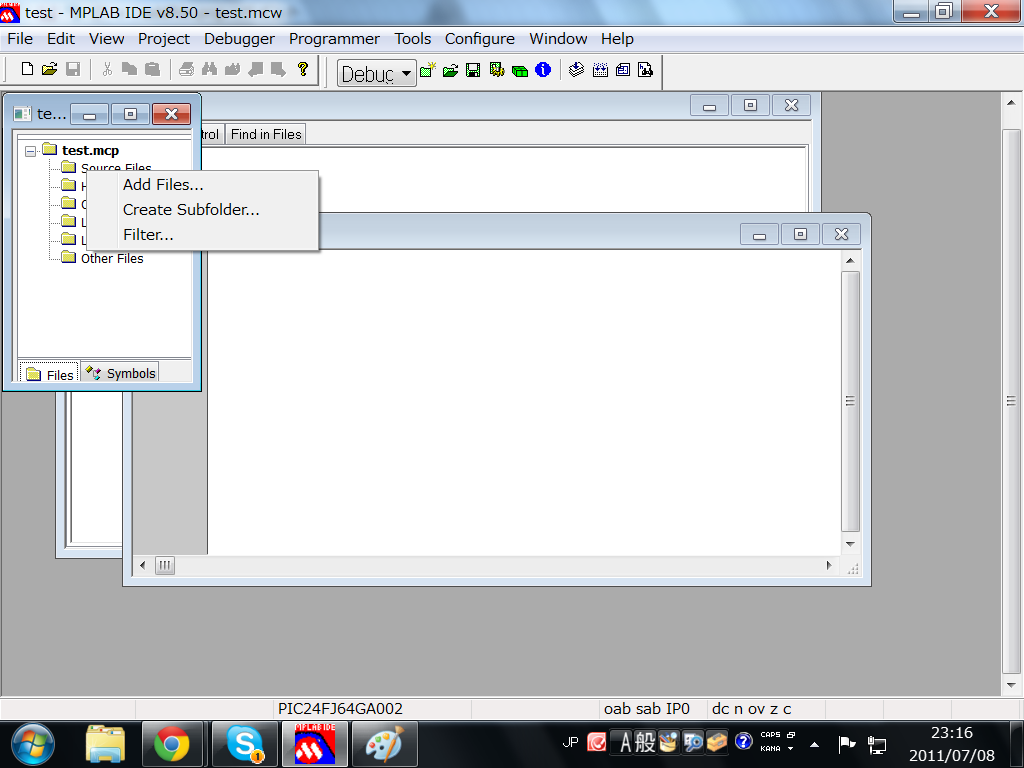The height and width of the screenshot is (768, 1024).
Task: Click the Build All toolbar icon
Action: pos(600,70)
